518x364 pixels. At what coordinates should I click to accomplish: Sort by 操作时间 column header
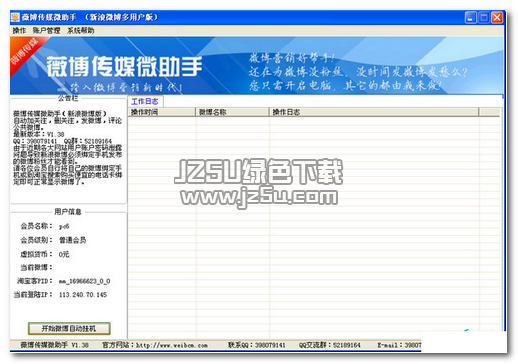click(162, 112)
